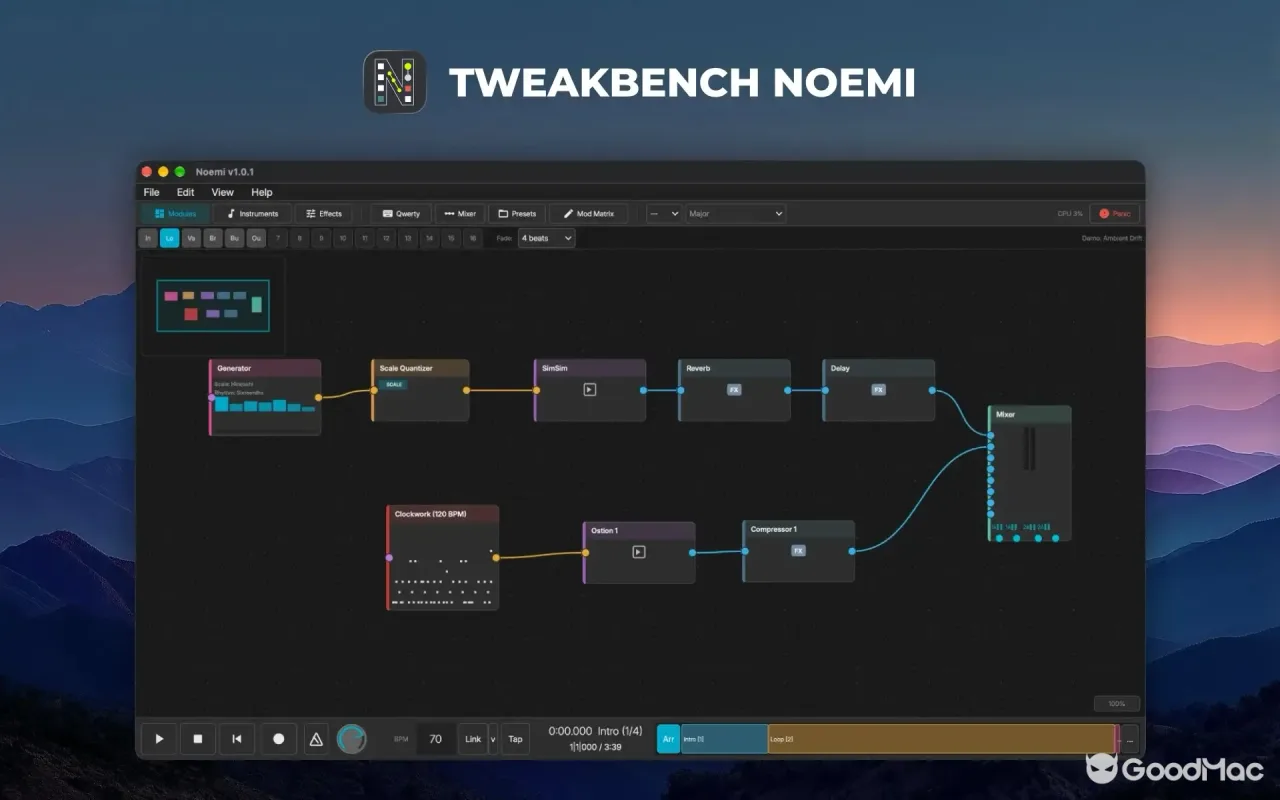
Task: Click the FX icon in Delay
Action: 878,390
